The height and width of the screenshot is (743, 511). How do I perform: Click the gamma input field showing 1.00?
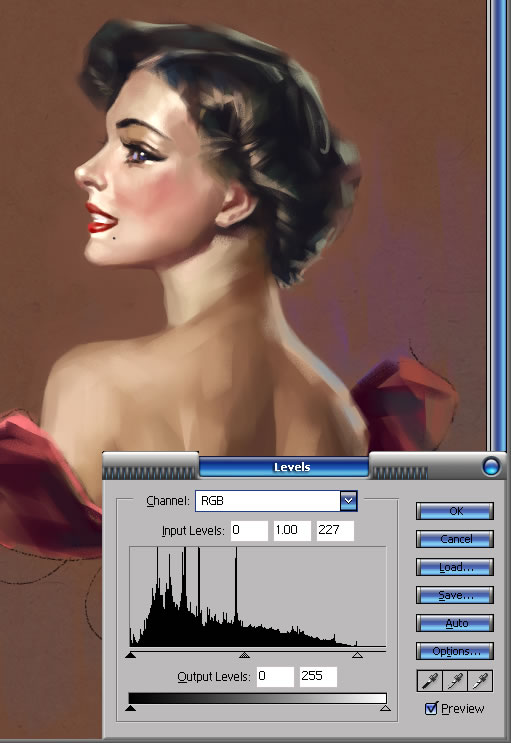pos(292,531)
